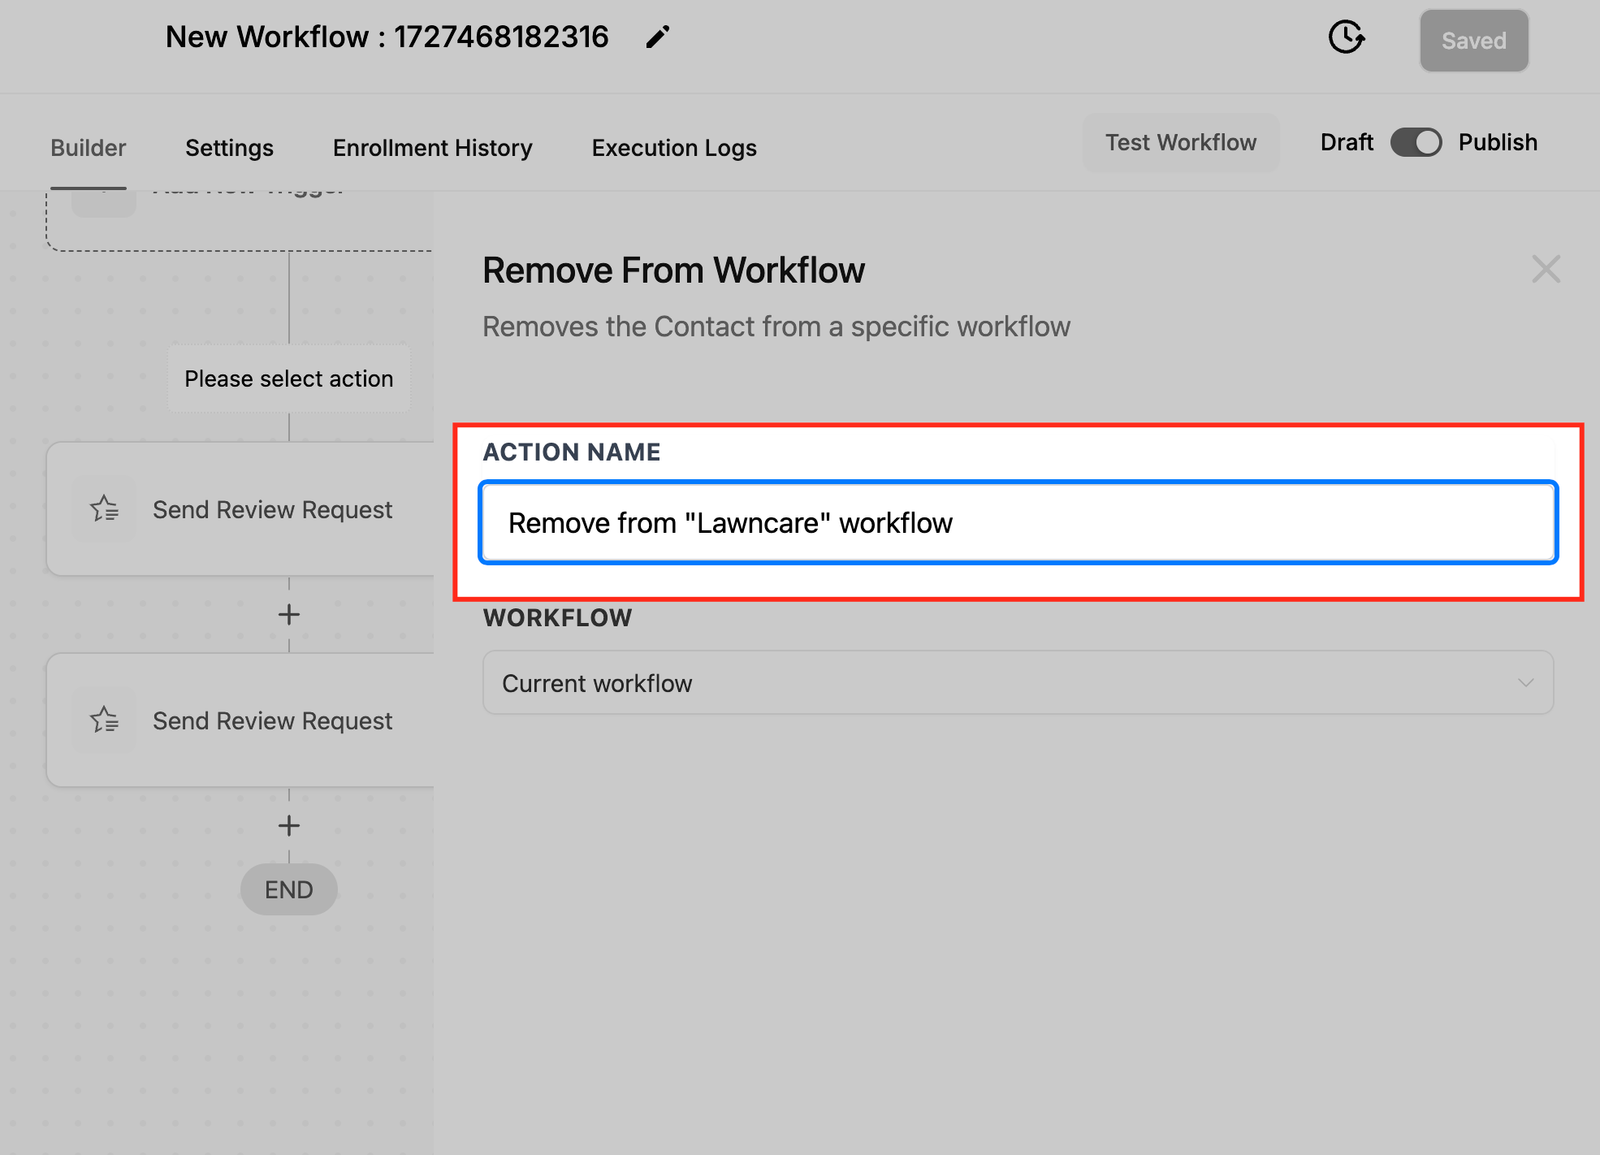This screenshot has height=1155, width=1600.
Task: Go to the Execution Logs tab
Action: tap(674, 148)
